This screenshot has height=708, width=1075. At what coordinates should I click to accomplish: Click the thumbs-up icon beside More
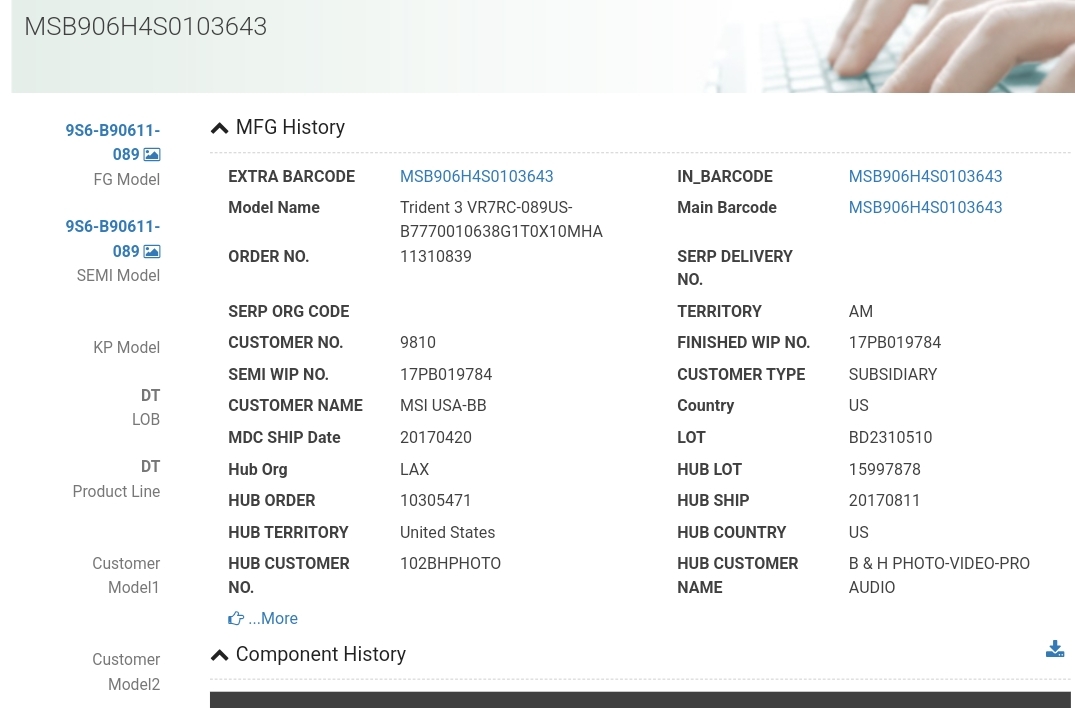pyautogui.click(x=236, y=618)
